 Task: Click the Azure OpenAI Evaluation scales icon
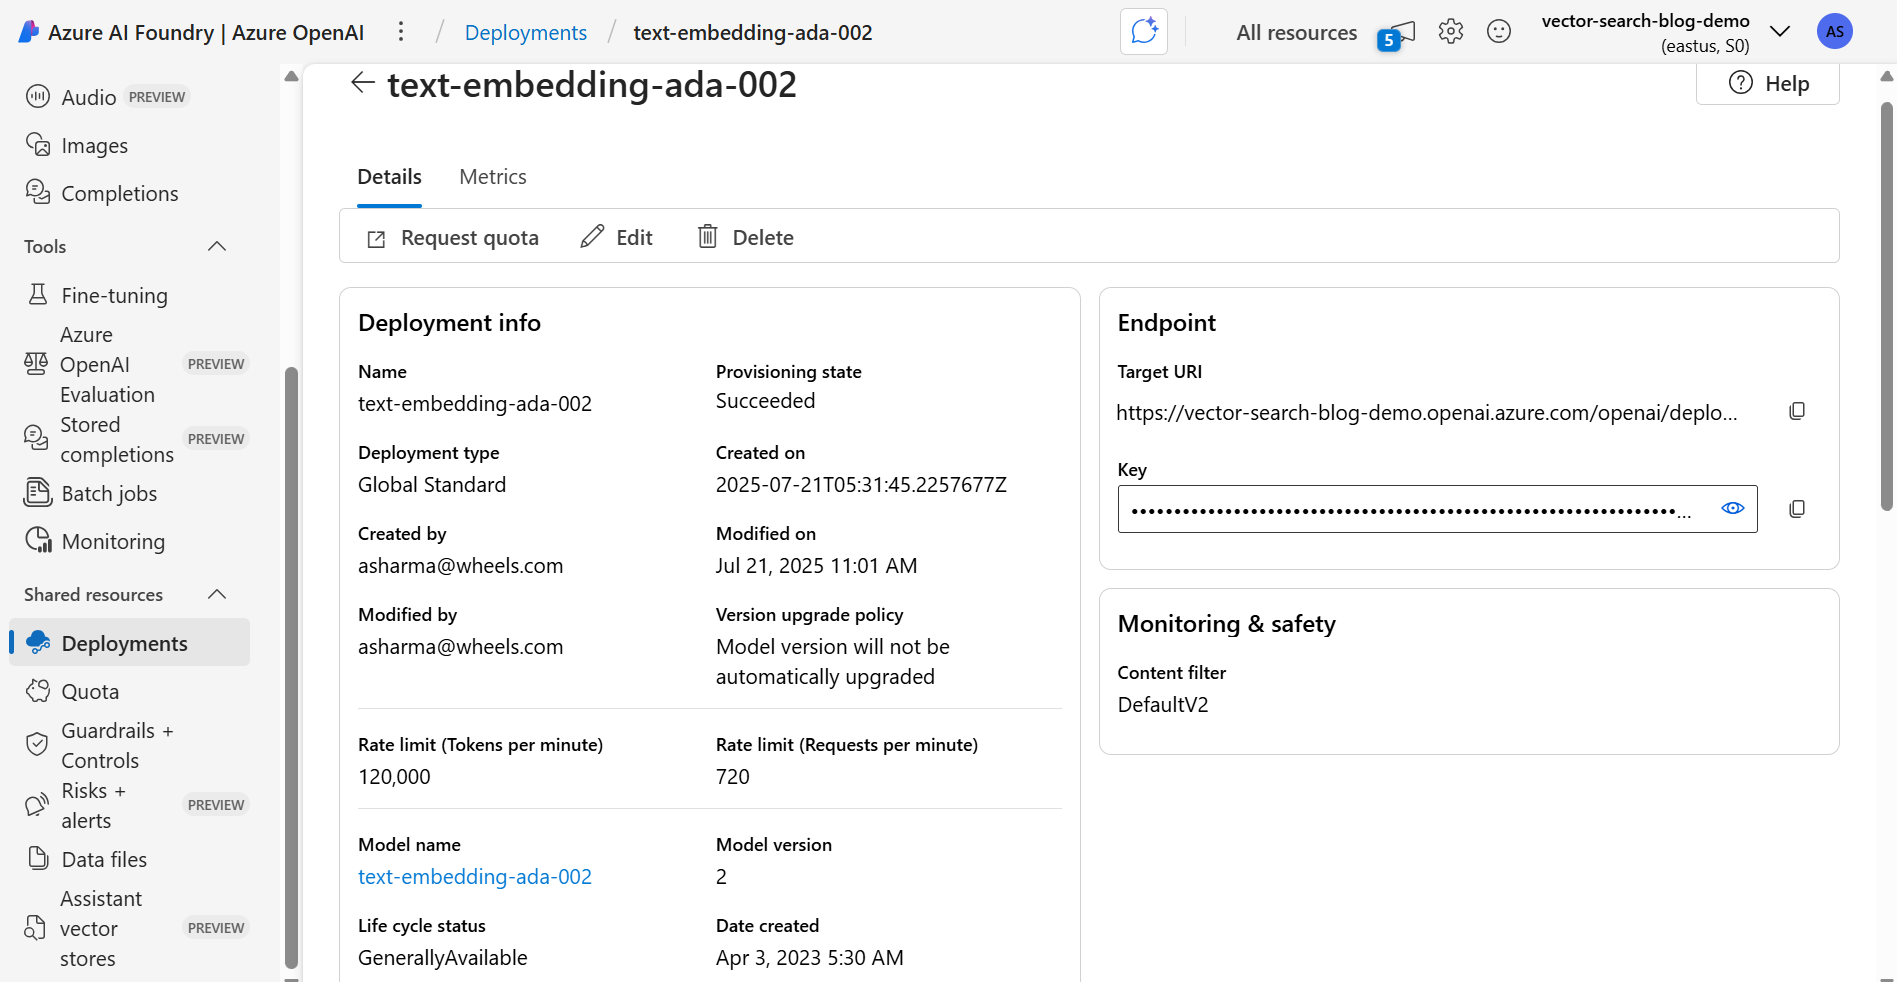click(x=36, y=364)
